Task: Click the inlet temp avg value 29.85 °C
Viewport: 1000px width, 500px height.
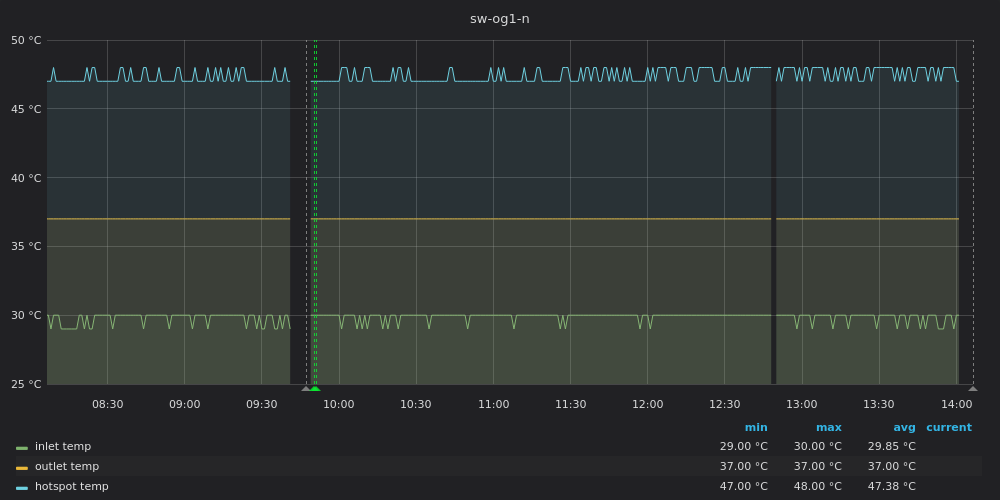Action: point(891,447)
